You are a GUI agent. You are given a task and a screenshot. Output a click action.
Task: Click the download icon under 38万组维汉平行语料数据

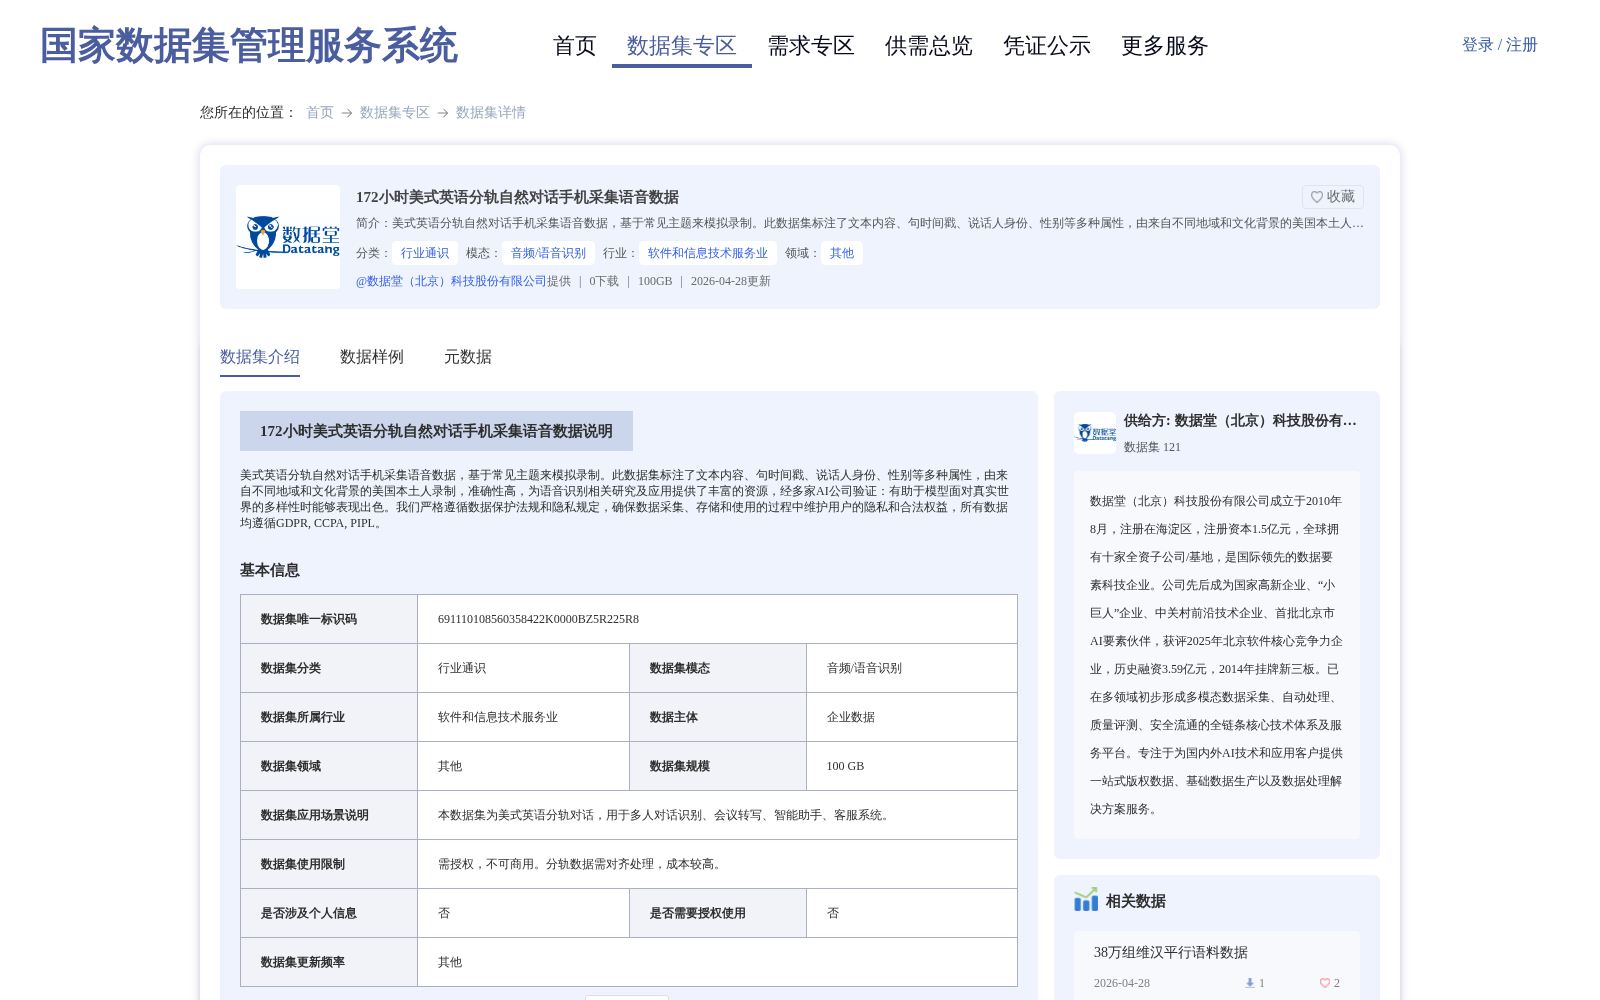[1249, 983]
